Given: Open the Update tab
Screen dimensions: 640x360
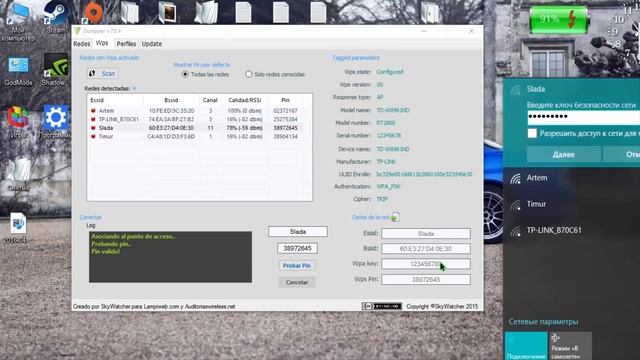Looking at the screenshot, I should point(152,44).
